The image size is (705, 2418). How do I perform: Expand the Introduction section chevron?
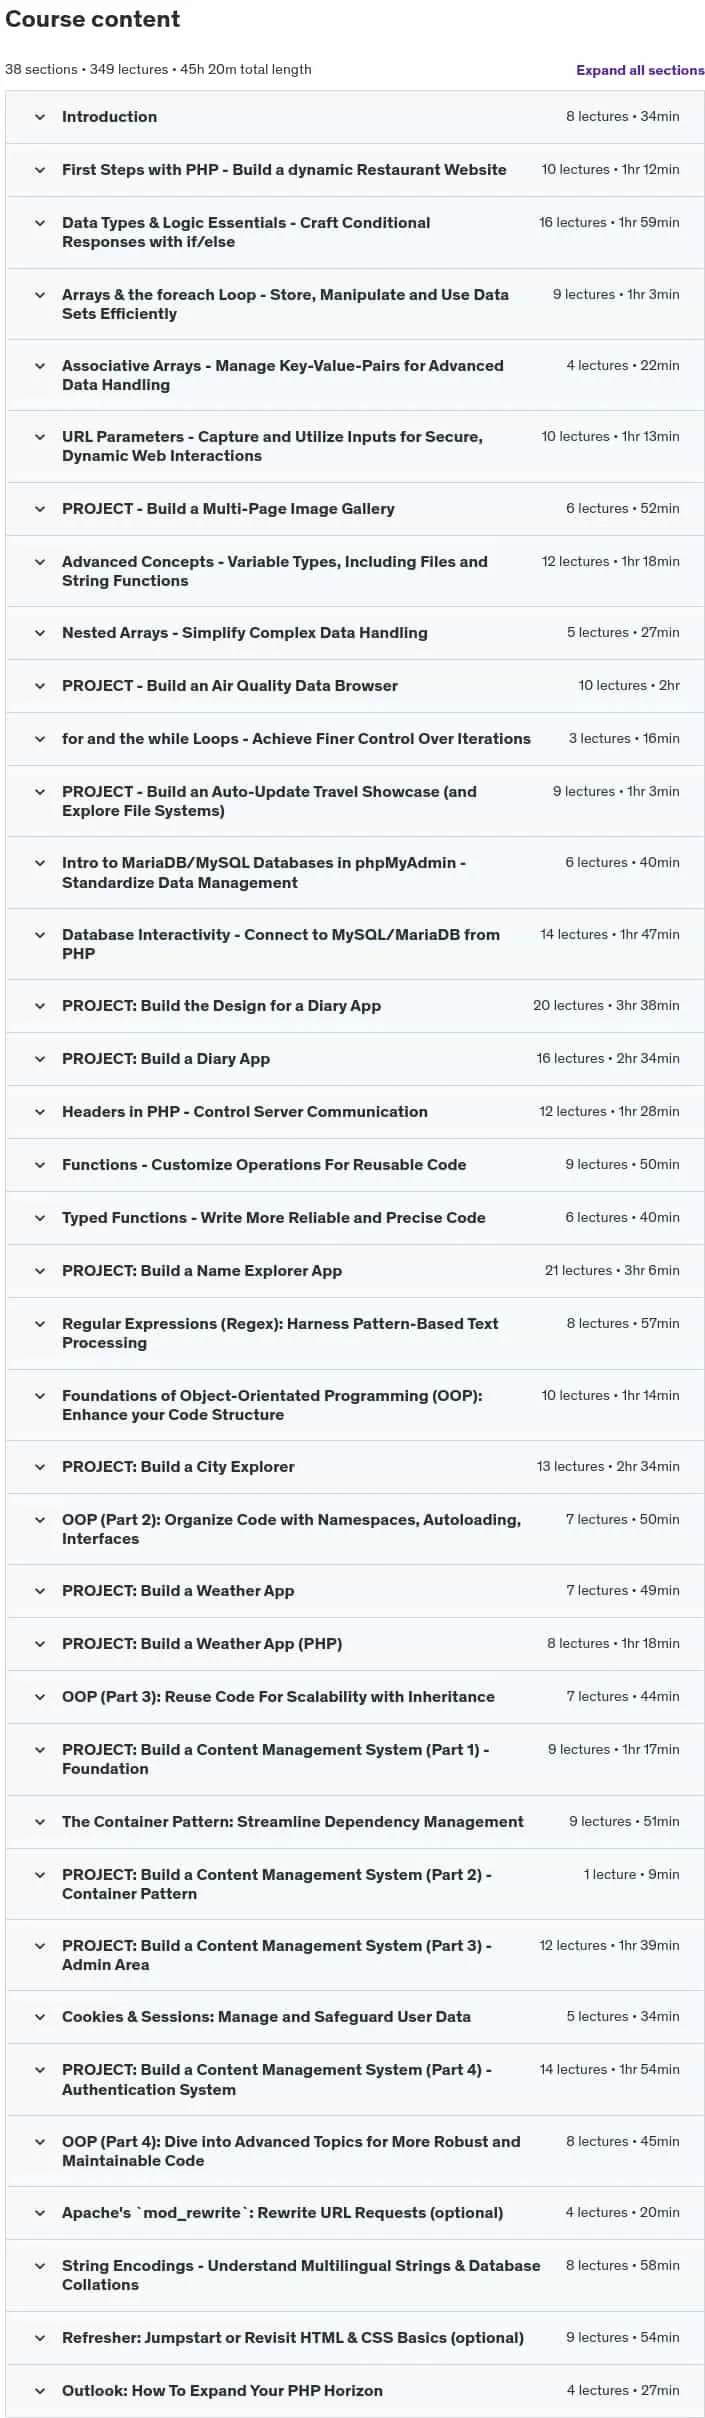[40, 117]
